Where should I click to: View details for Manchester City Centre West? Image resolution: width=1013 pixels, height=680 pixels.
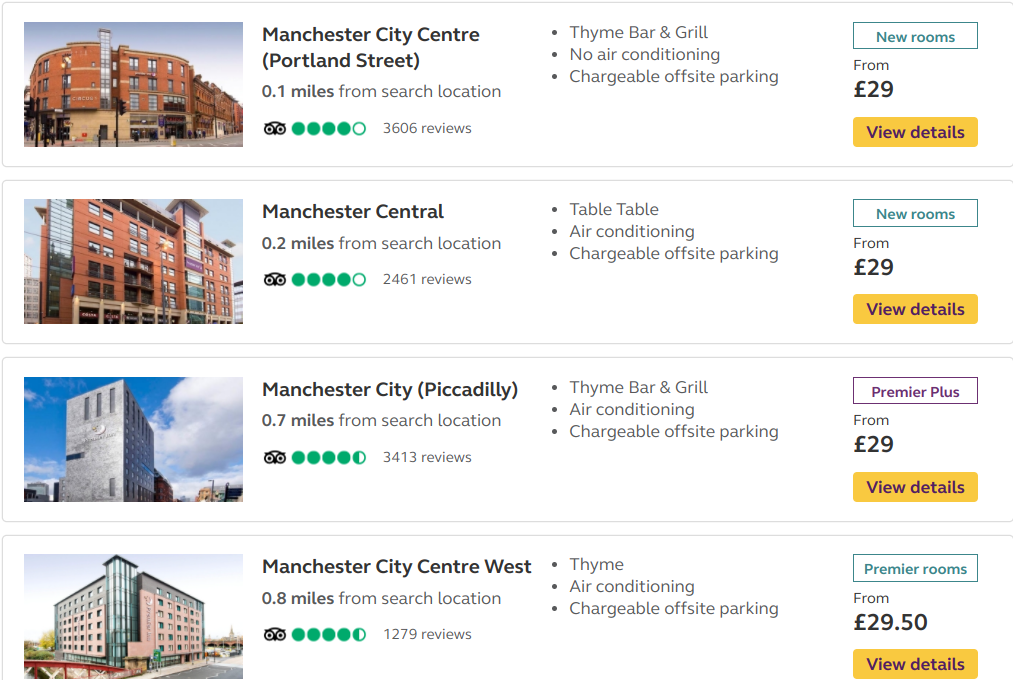915,664
